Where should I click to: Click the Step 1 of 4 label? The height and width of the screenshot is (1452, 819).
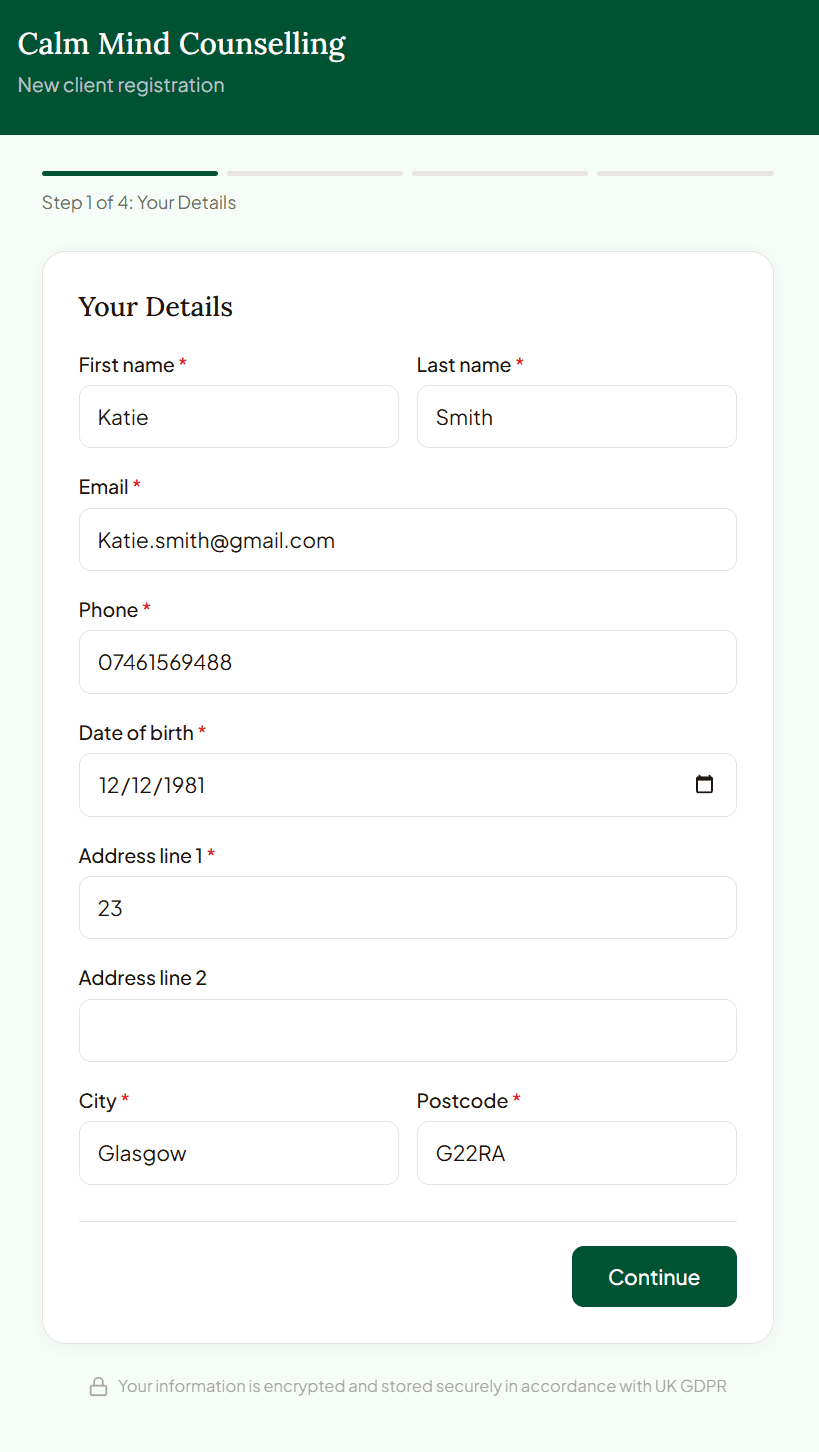pyautogui.click(x=139, y=202)
